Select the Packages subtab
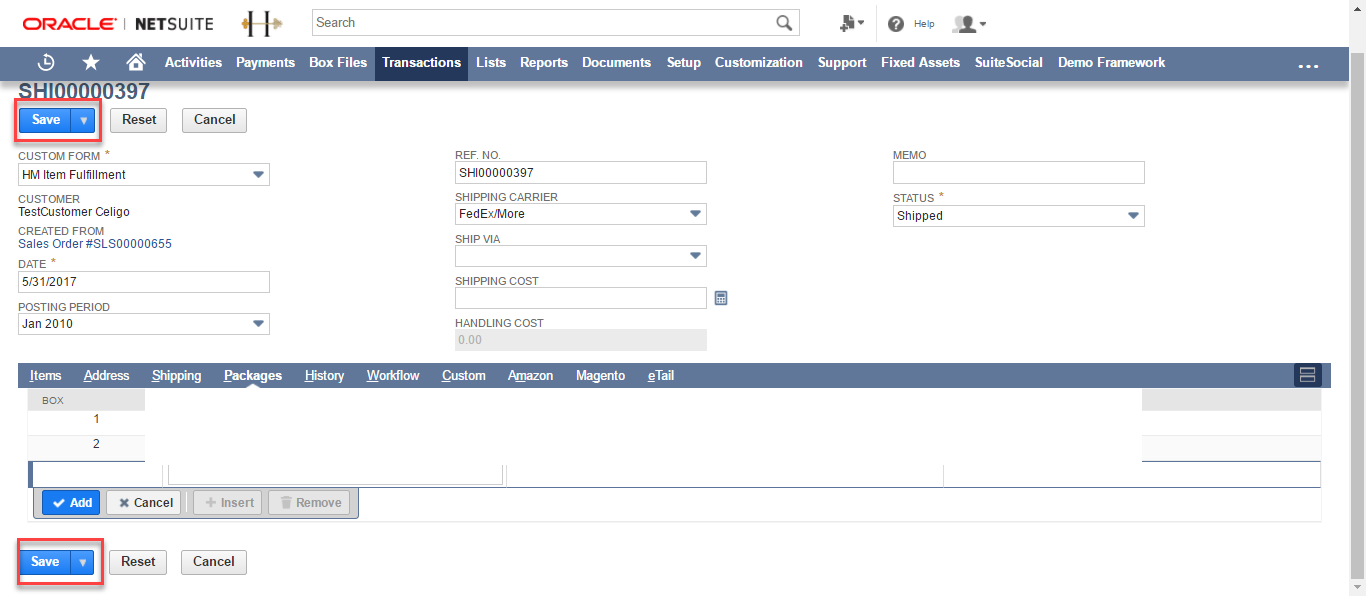 [x=253, y=376]
